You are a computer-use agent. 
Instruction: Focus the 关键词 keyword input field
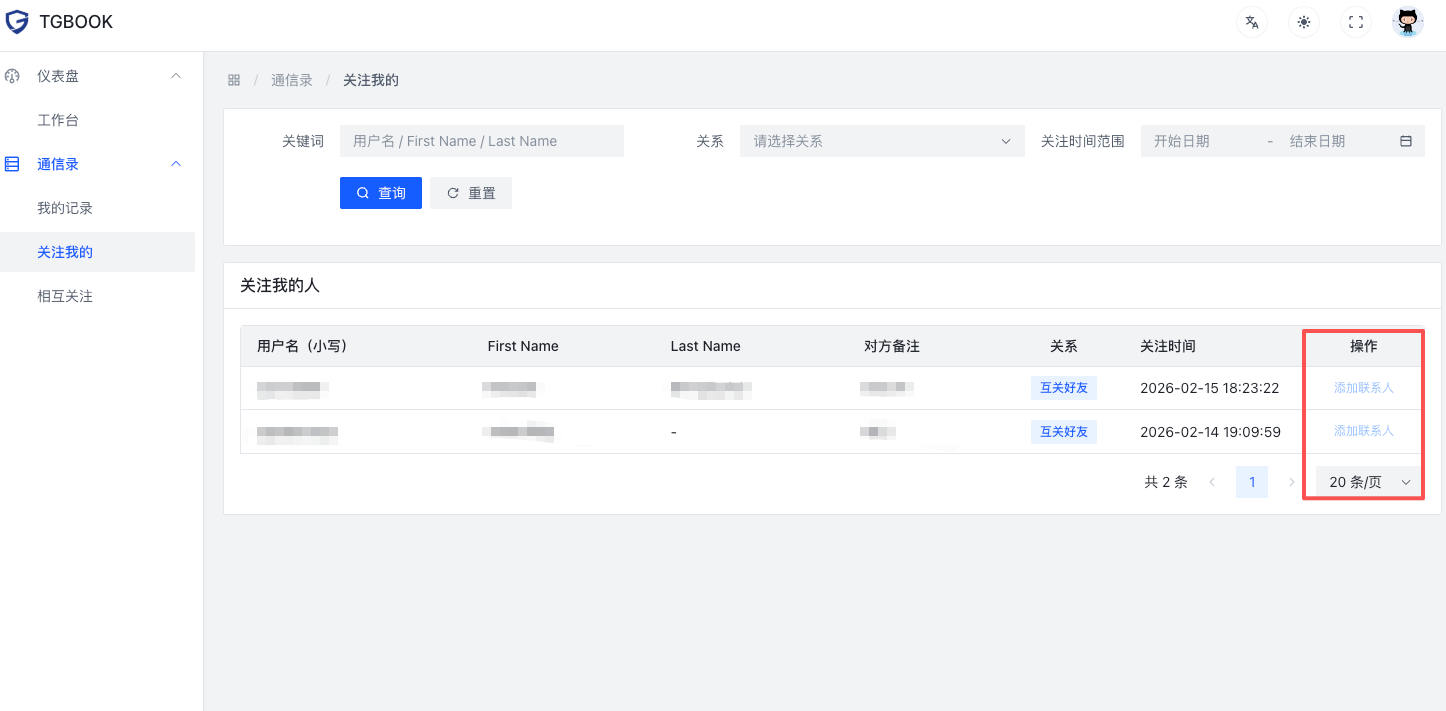click(x=481, y=141)
